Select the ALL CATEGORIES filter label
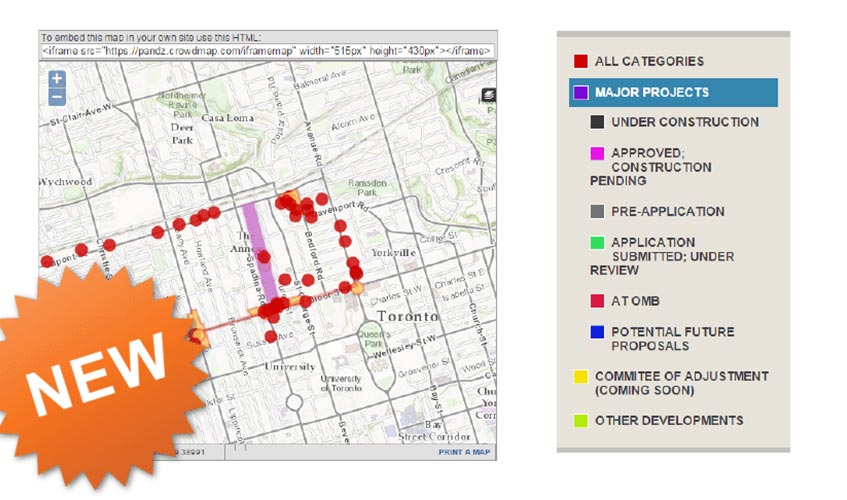The width and height of the screenshot is (847, 500). click(x=649, y=62)
